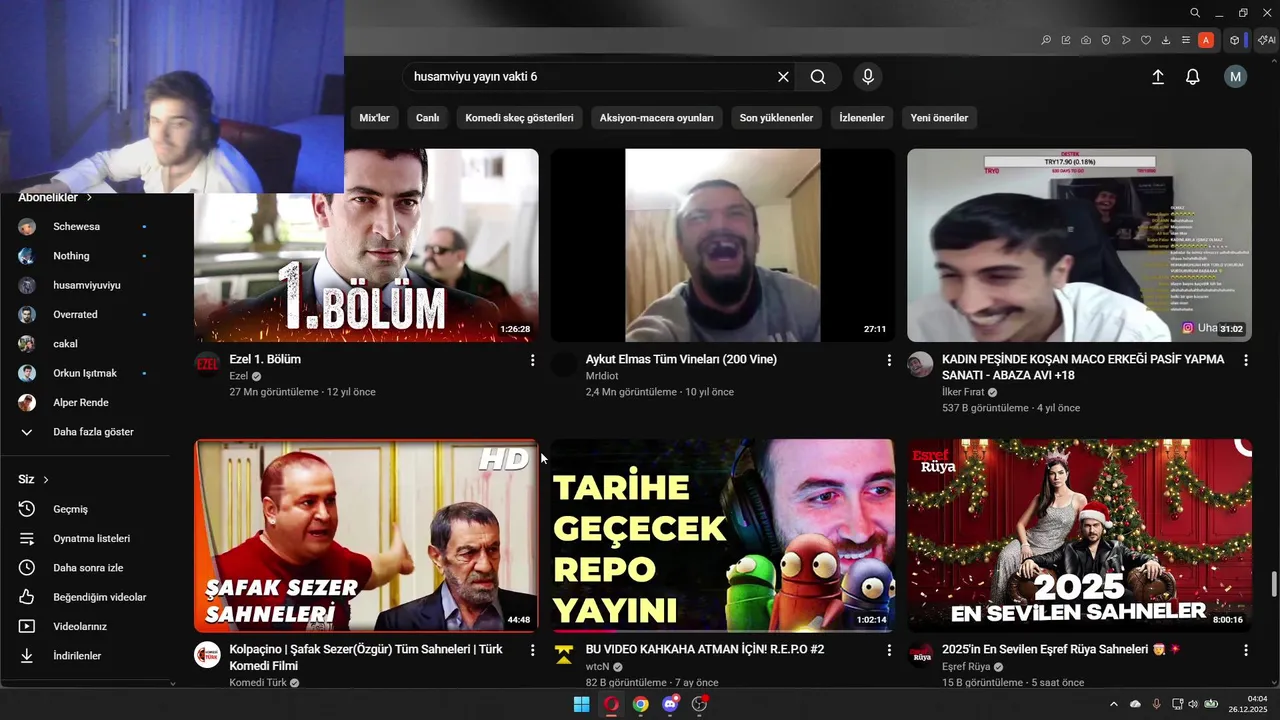This screenshot has height=720, width=1280.
Task: Open the Opera ad blocker shield
Action: click(x=1106, y=40)
